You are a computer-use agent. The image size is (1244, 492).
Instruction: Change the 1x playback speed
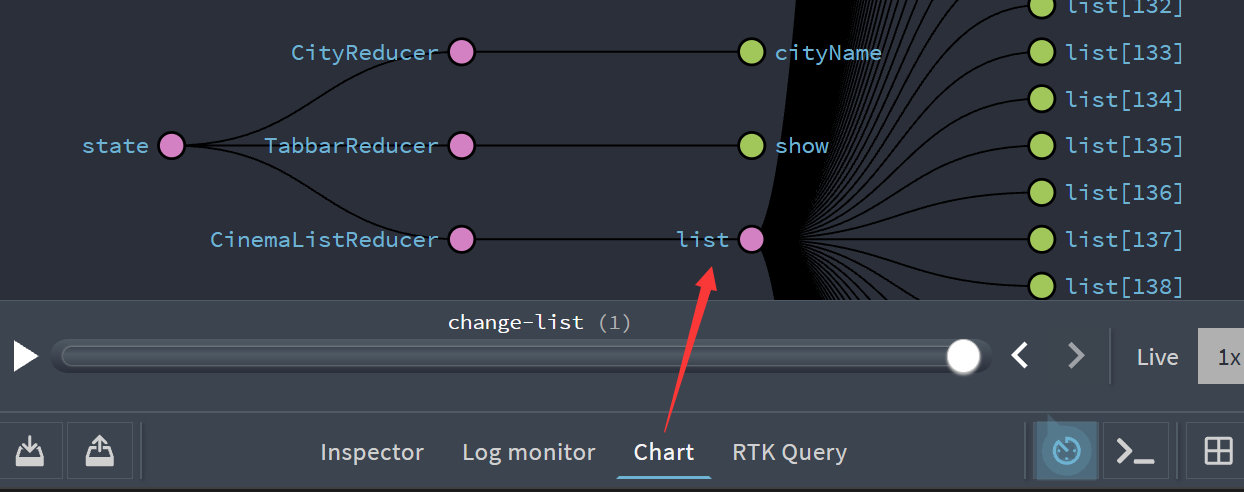coord(1226,357)
